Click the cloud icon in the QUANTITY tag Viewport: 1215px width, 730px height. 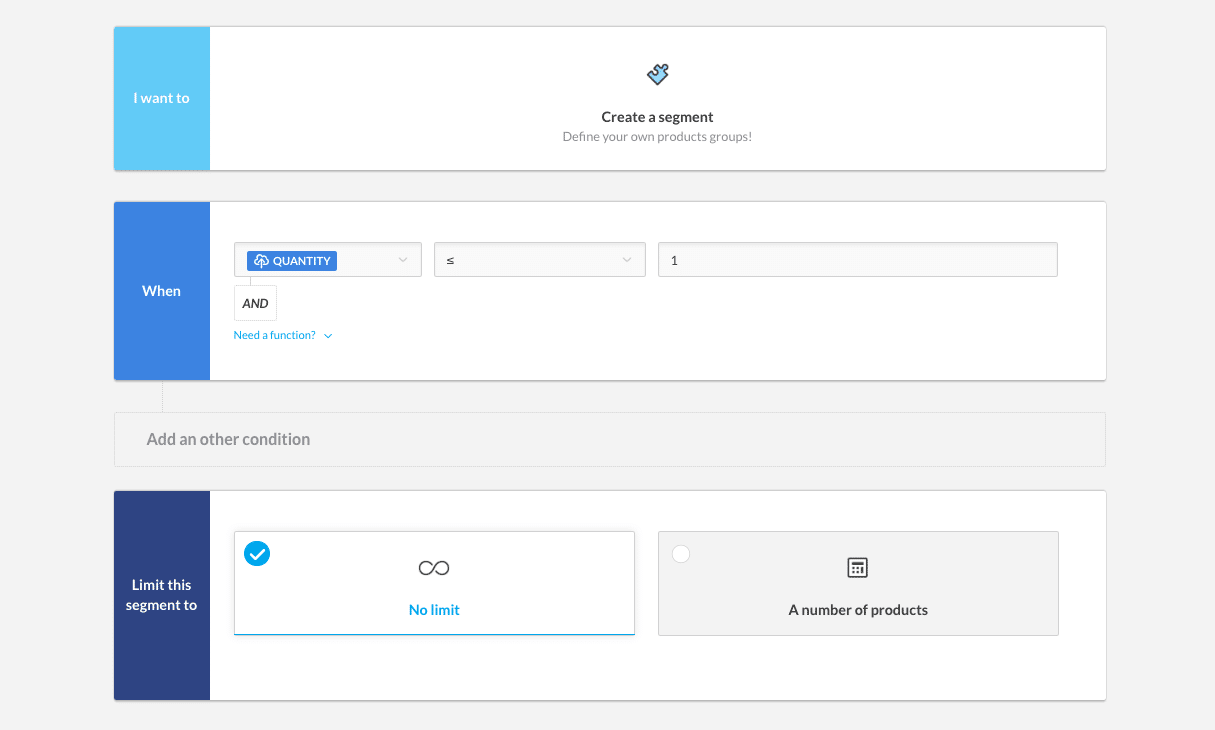[261, 261]
